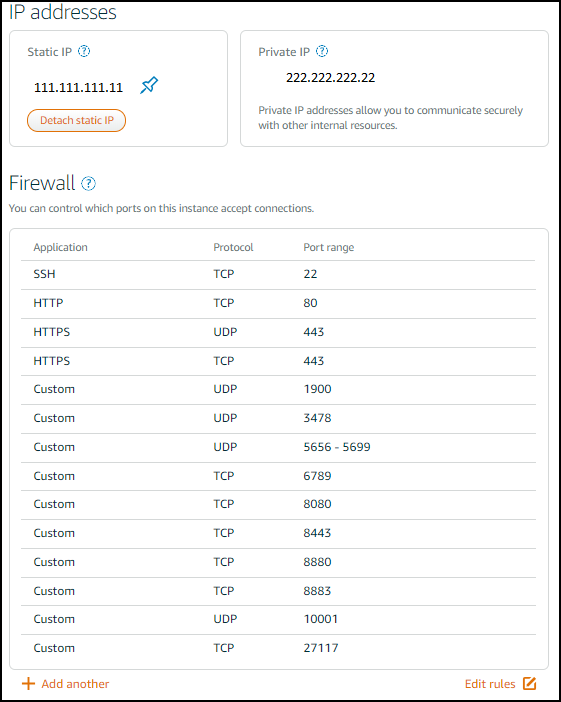Click the Firewall help question icon
The height and width of the screenshot is (702, 561).
[88, 184]
